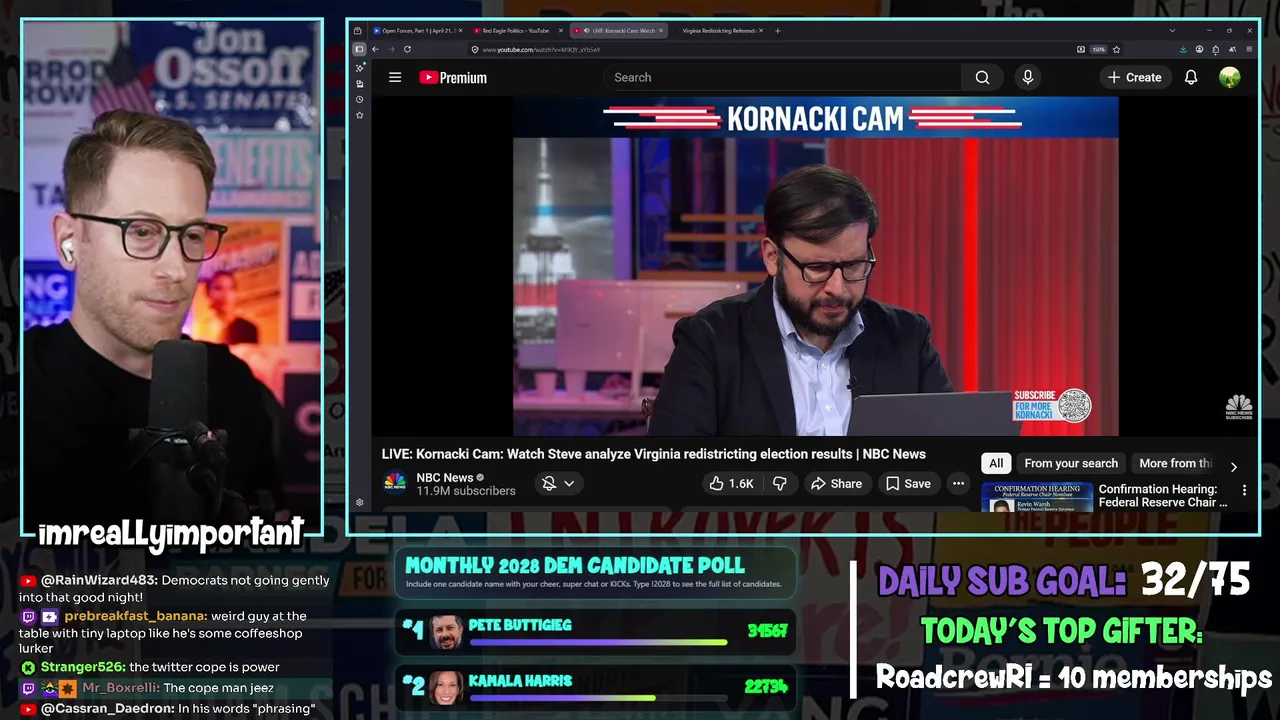This screenshot has height=720, width=1280.
Task: Click the Kornacki Cam video player
Action: click(815, 266)
